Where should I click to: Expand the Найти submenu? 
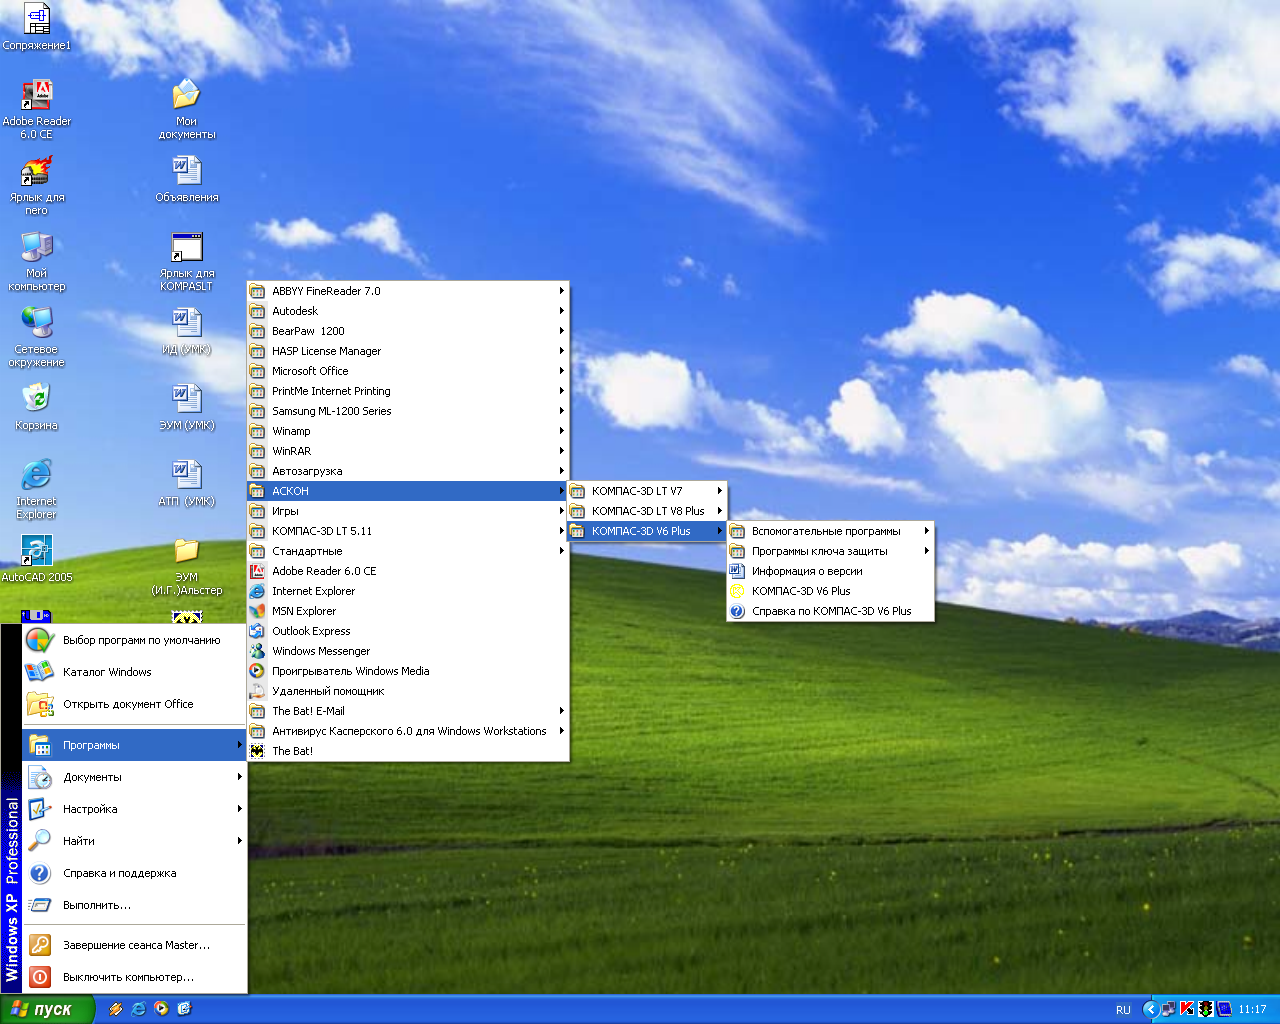point(134,841)
